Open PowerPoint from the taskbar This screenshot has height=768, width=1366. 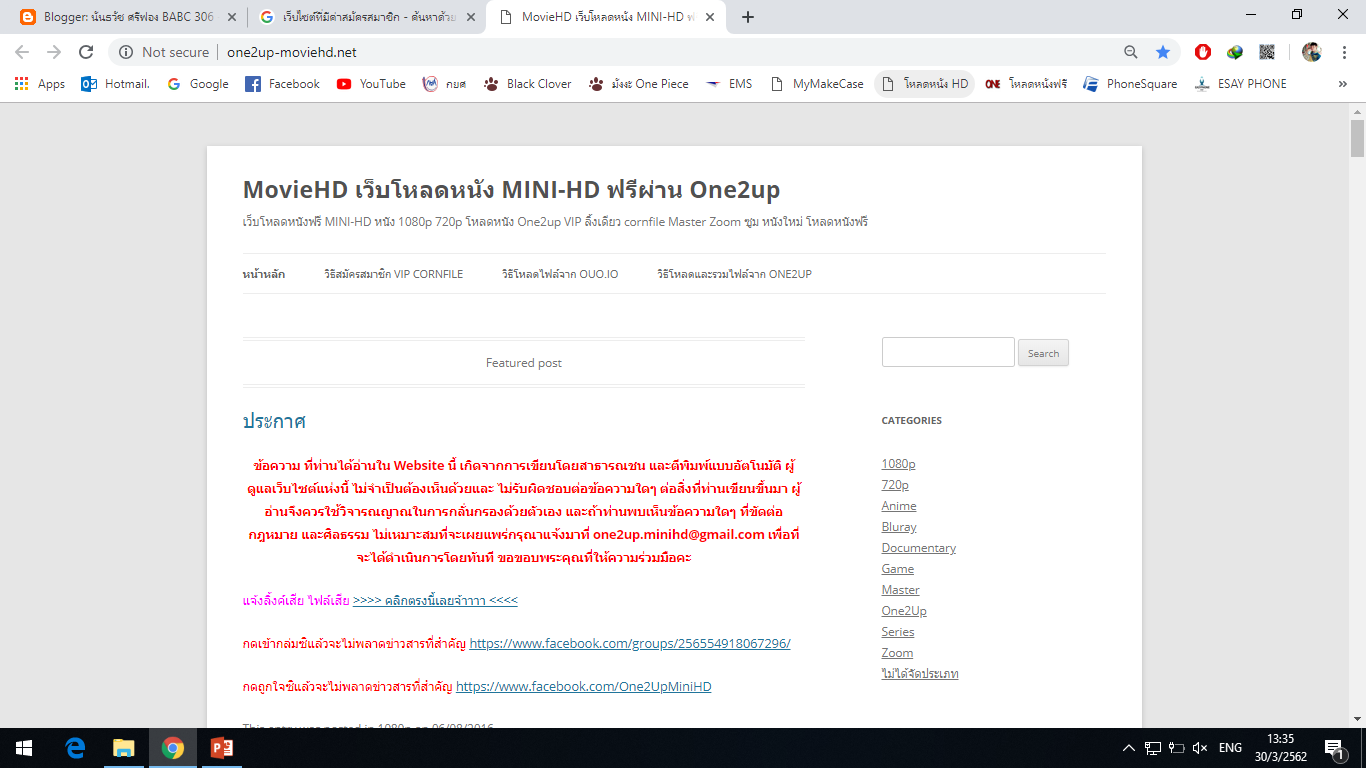(221, 747)
